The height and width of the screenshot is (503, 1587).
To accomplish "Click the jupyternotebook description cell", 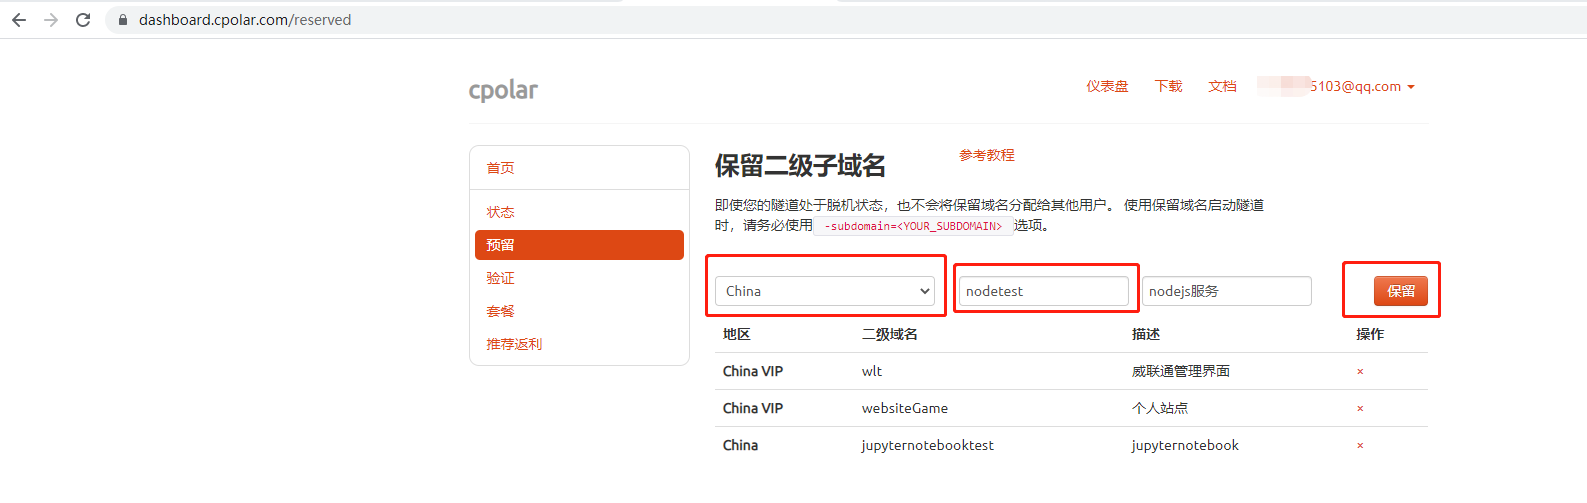I will pyautogui.click(x=1185, y=445).
